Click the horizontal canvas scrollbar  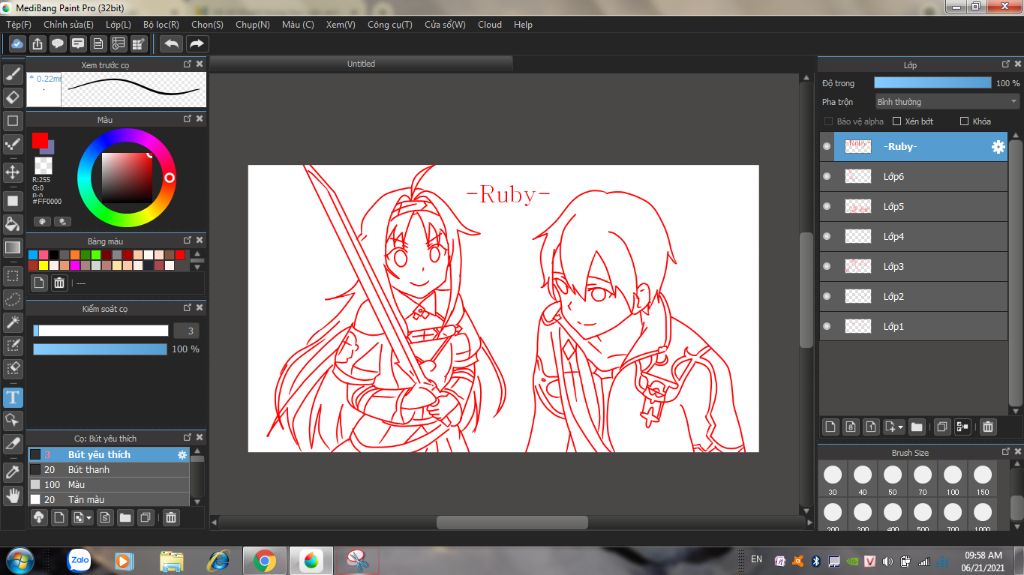pyautogui.click(x=512, y=523)
